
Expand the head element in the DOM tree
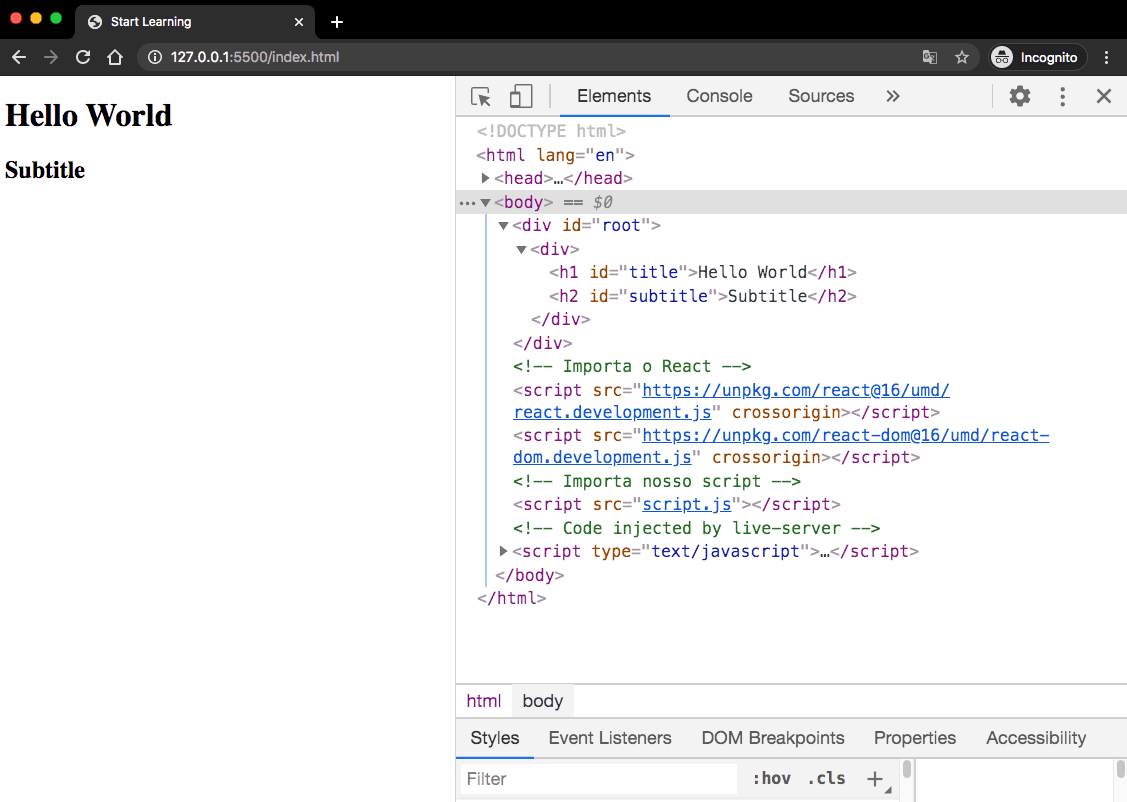pos(485,178)
